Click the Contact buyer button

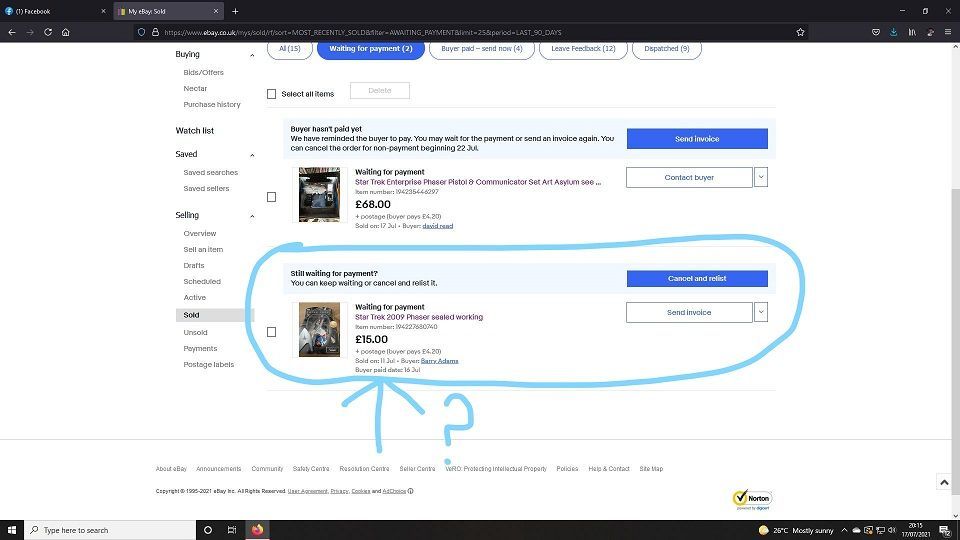click(x=689, y=178)
